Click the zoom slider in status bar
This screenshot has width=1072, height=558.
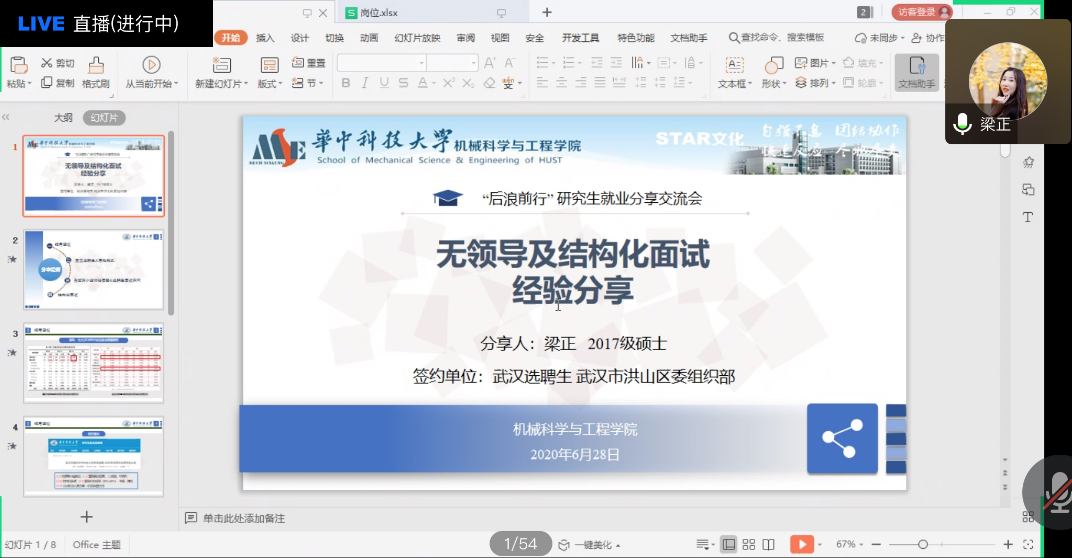pyautogui.click(x=923, y=544)
